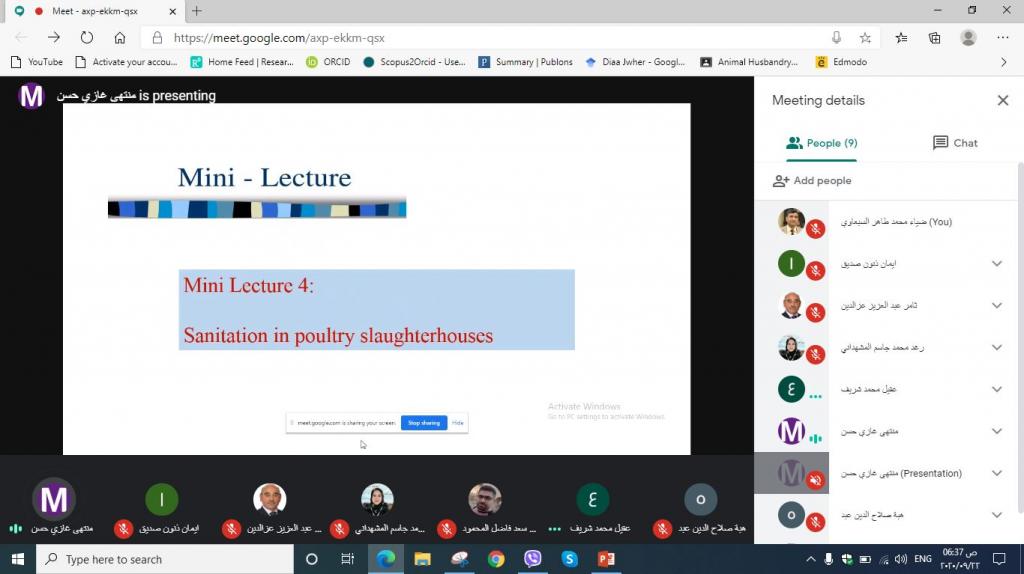Switch to the Chat tab
The height and width of the screenshot is (574, 1024).
click(x=954, y=143)
